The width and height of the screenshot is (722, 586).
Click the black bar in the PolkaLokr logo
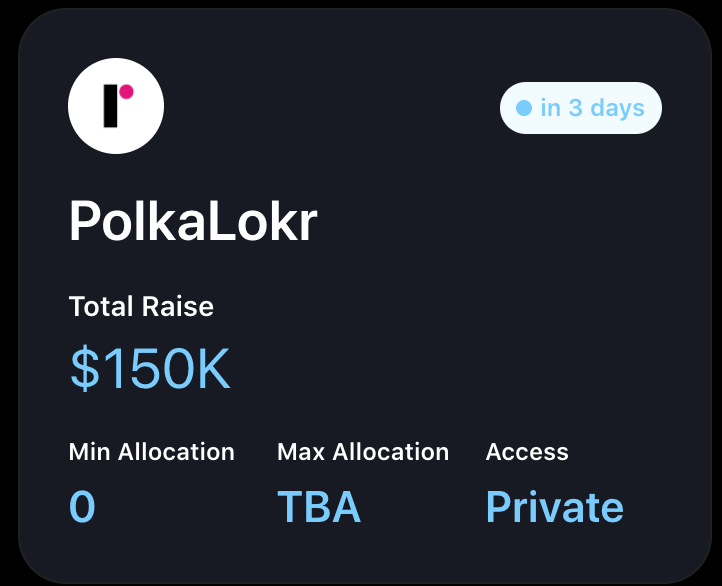click(x=111, y=106)
